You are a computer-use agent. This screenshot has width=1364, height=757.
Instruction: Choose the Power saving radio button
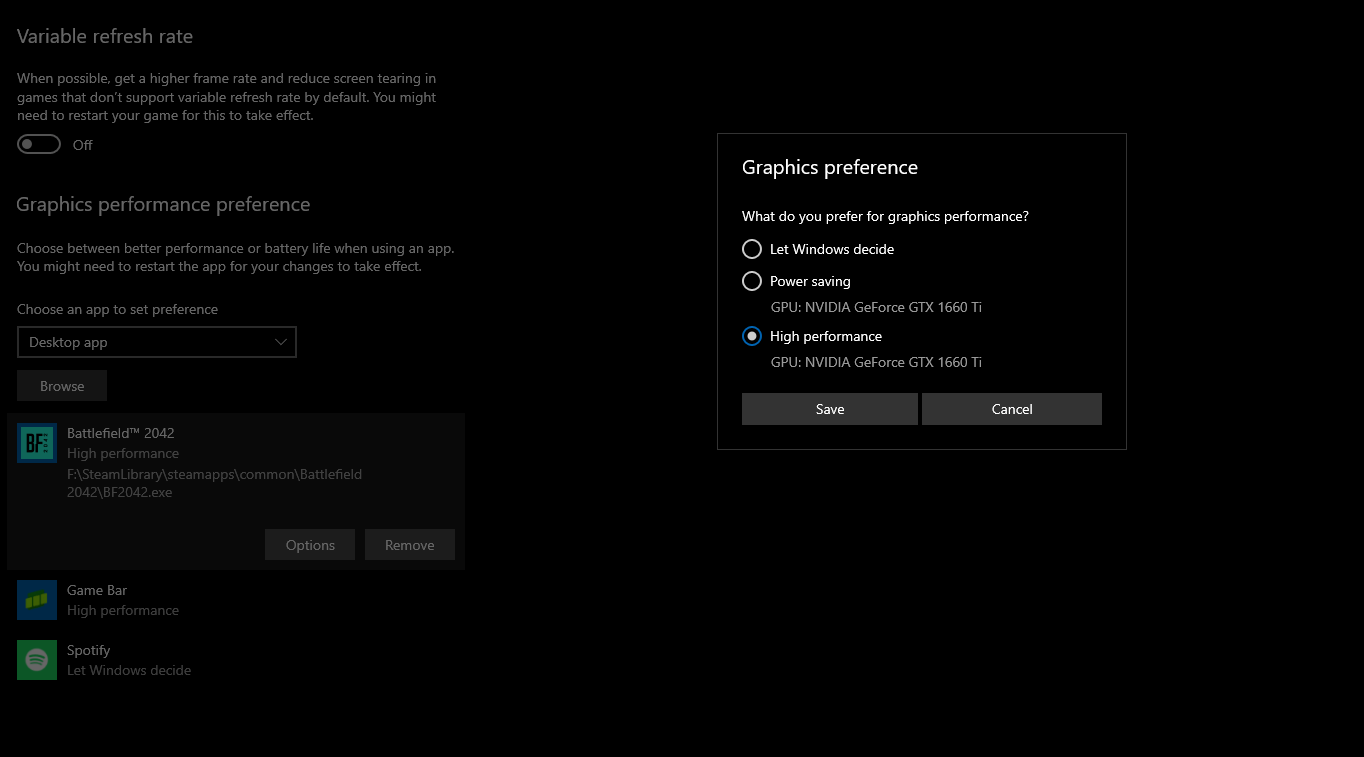[x=752, y=281]
